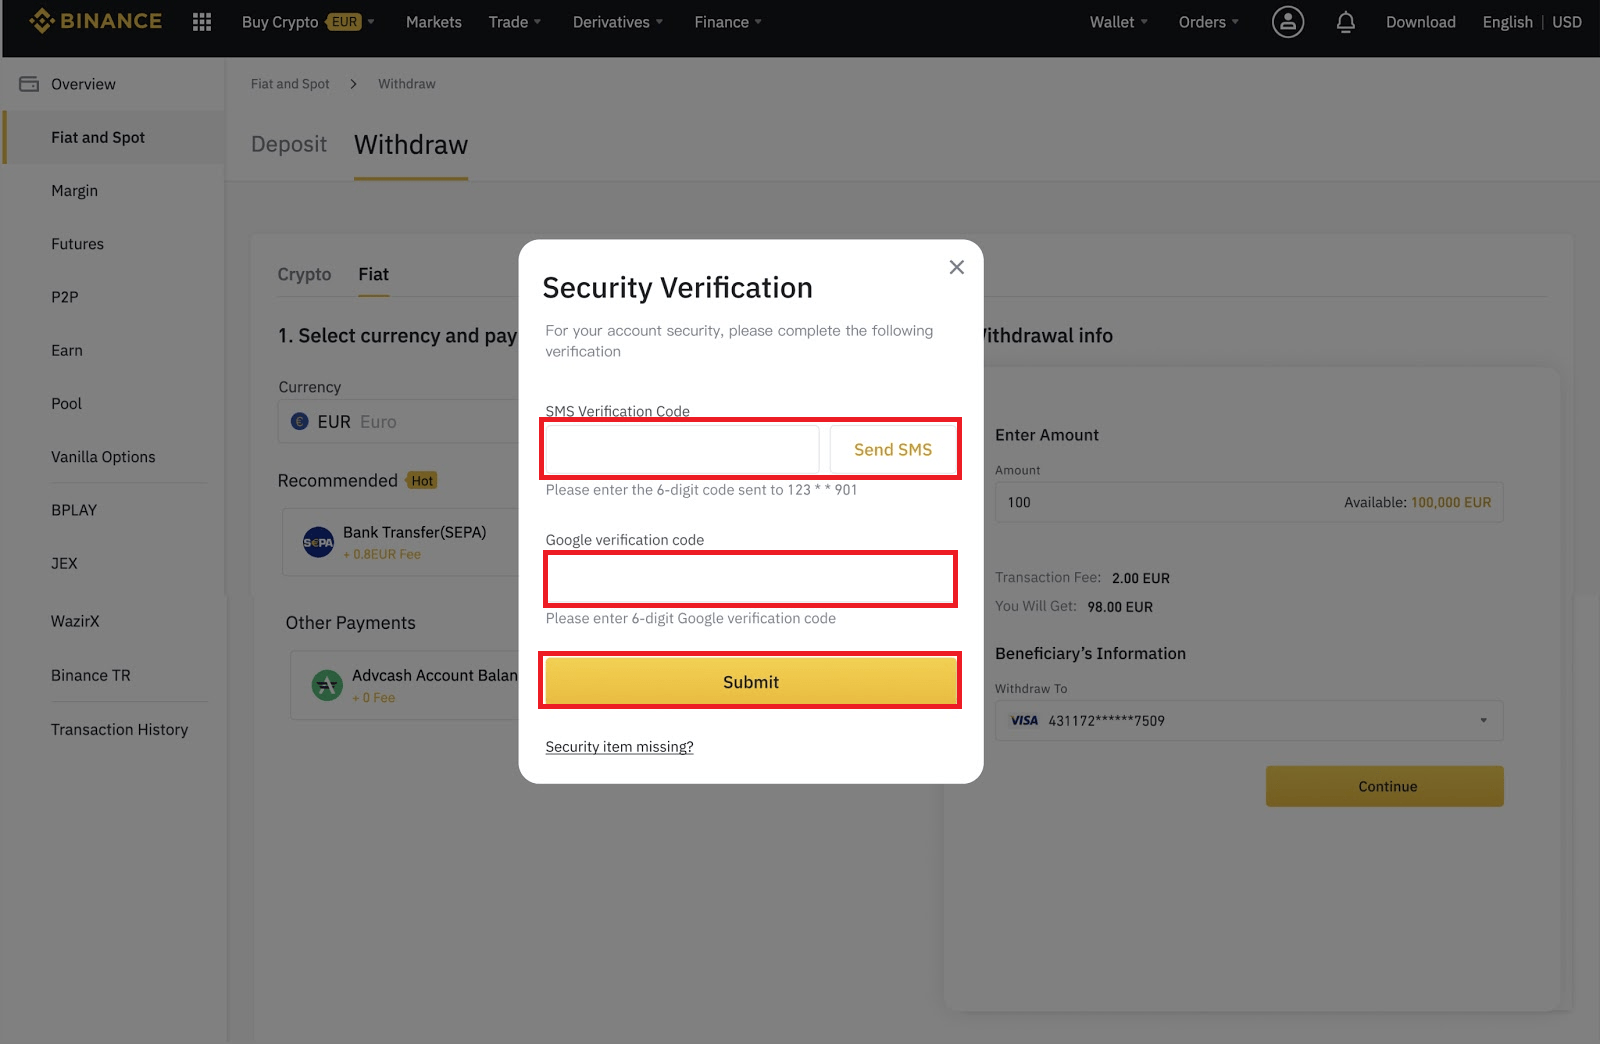
Task: Expand the Derivatives menu
Action: (x=617, y=22)
